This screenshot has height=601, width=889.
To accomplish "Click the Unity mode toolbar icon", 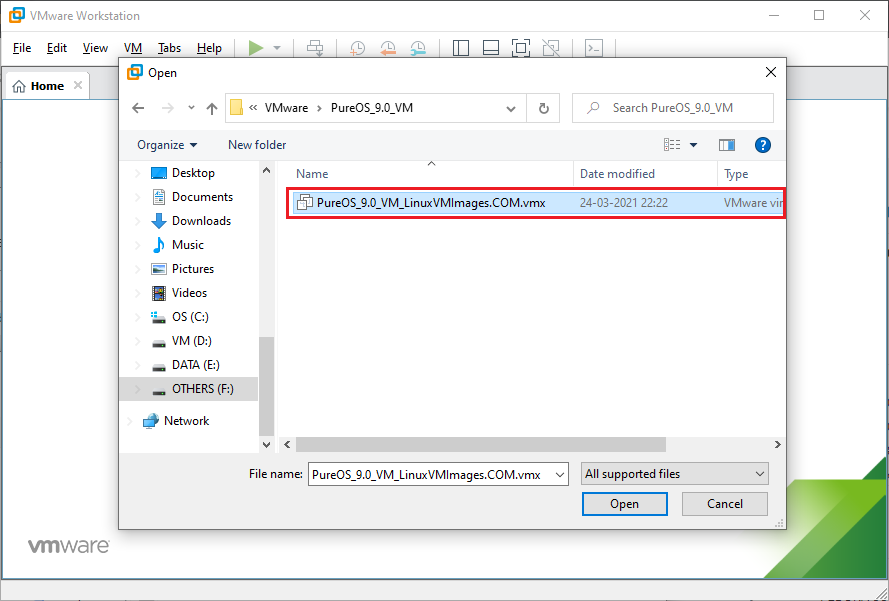I will 551,48.
